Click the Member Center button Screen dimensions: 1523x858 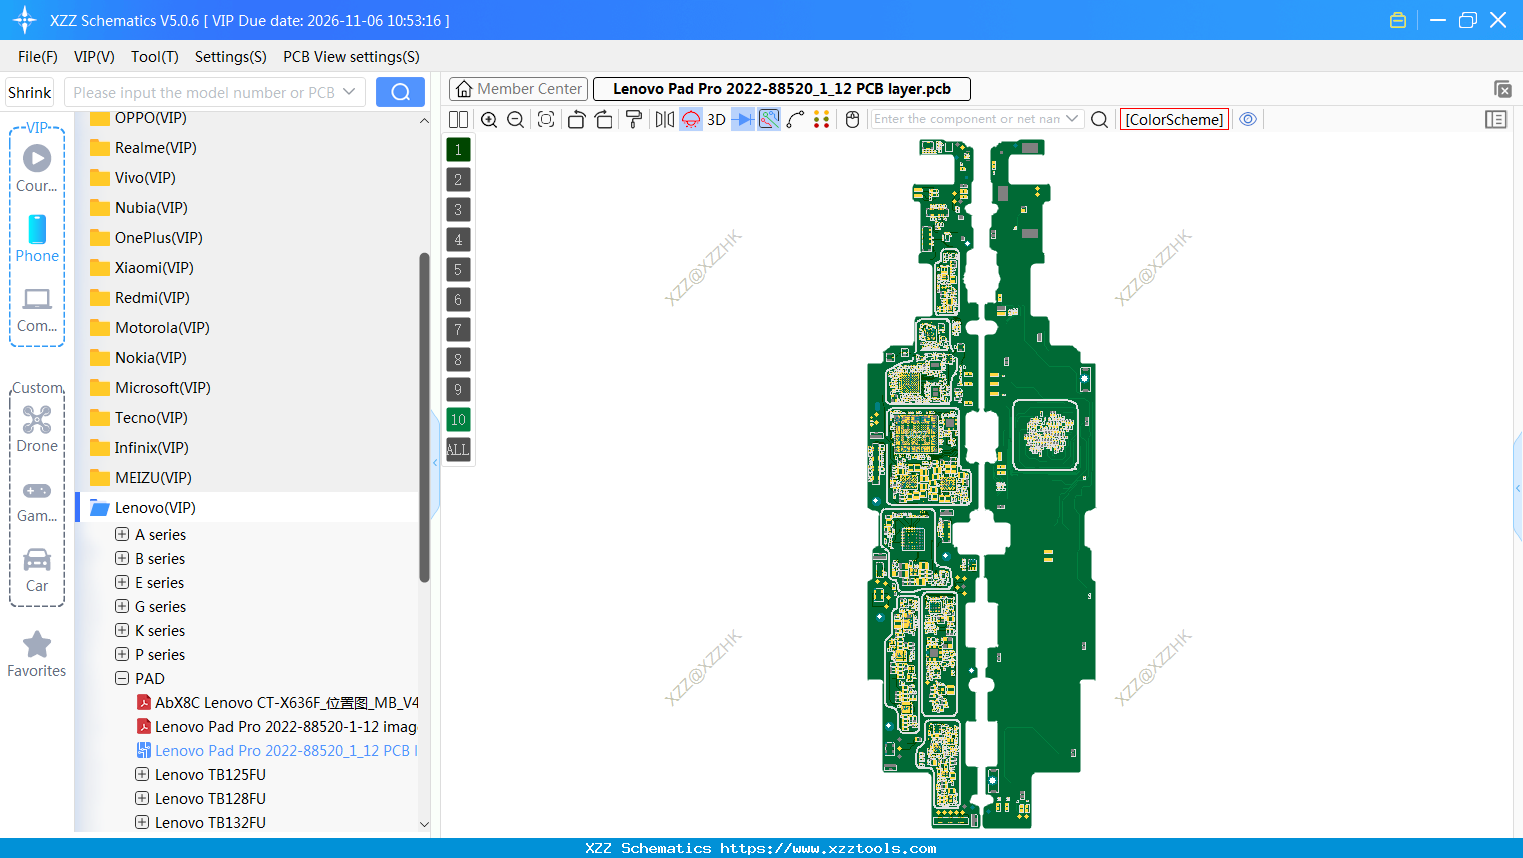518,88
